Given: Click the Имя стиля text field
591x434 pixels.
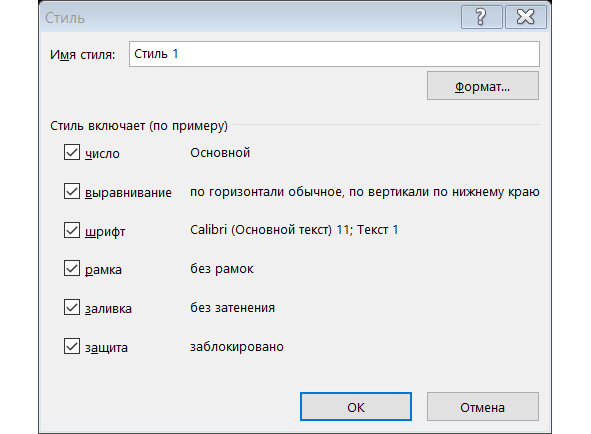Looking at the screenshot, I should pos(334,54).
